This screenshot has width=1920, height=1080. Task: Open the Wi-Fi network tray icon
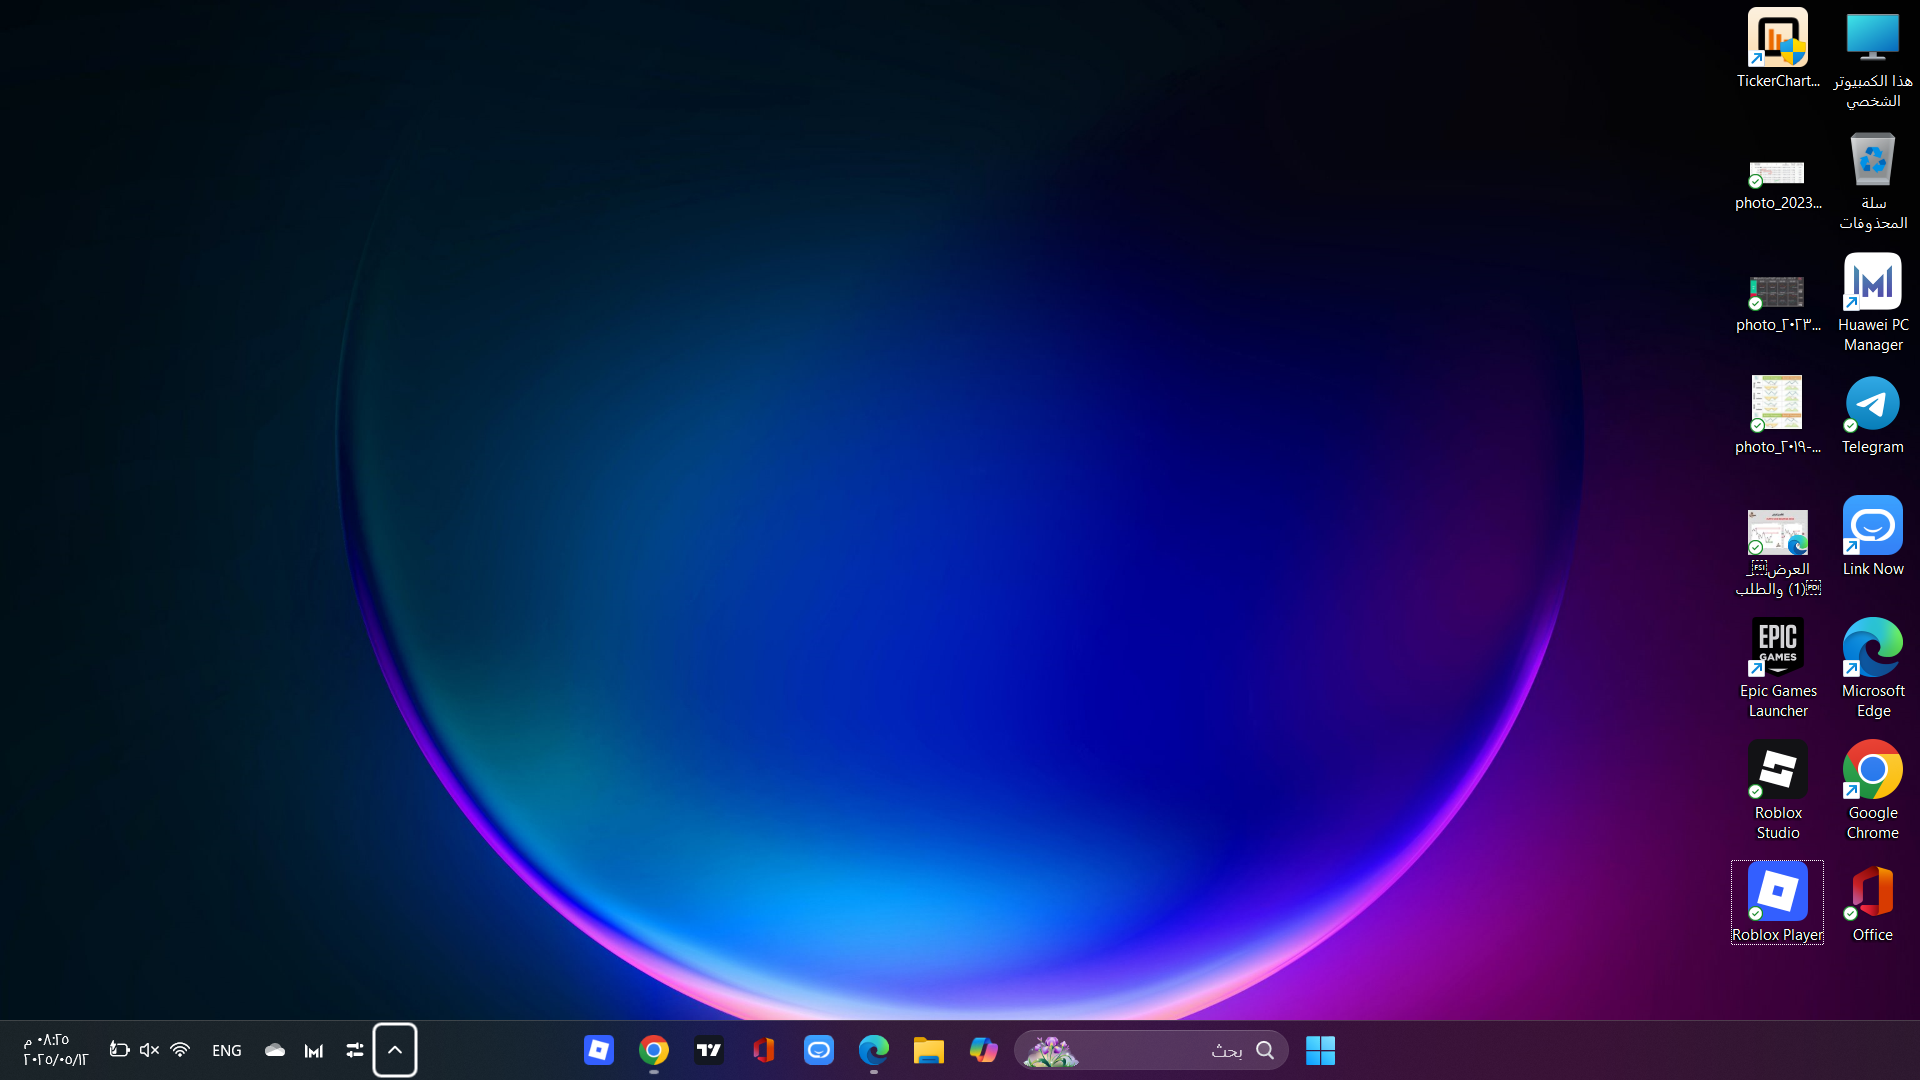click(x=180, y=1050)
